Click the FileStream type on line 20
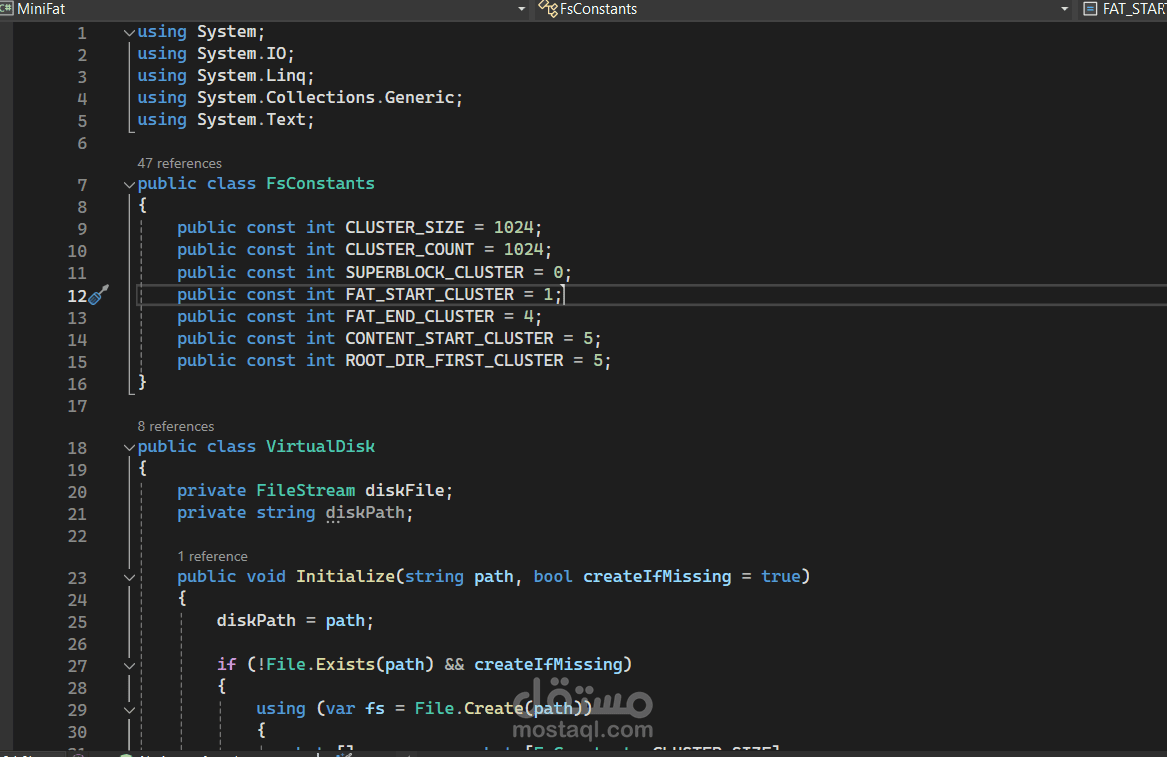Image resolution: width=1167 pixels, height=757 pixels. coord(305,491)
